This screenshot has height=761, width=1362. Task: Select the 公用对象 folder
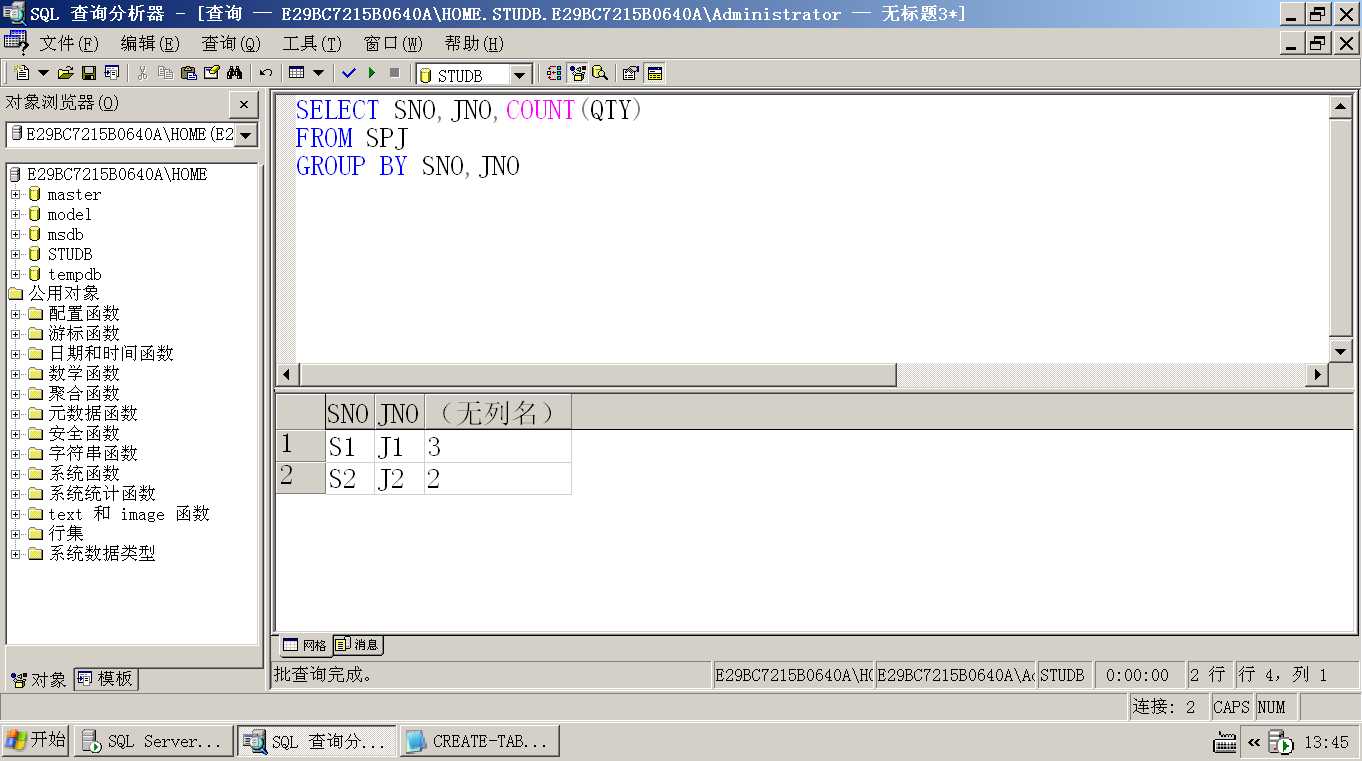click(x=64, y=293)
